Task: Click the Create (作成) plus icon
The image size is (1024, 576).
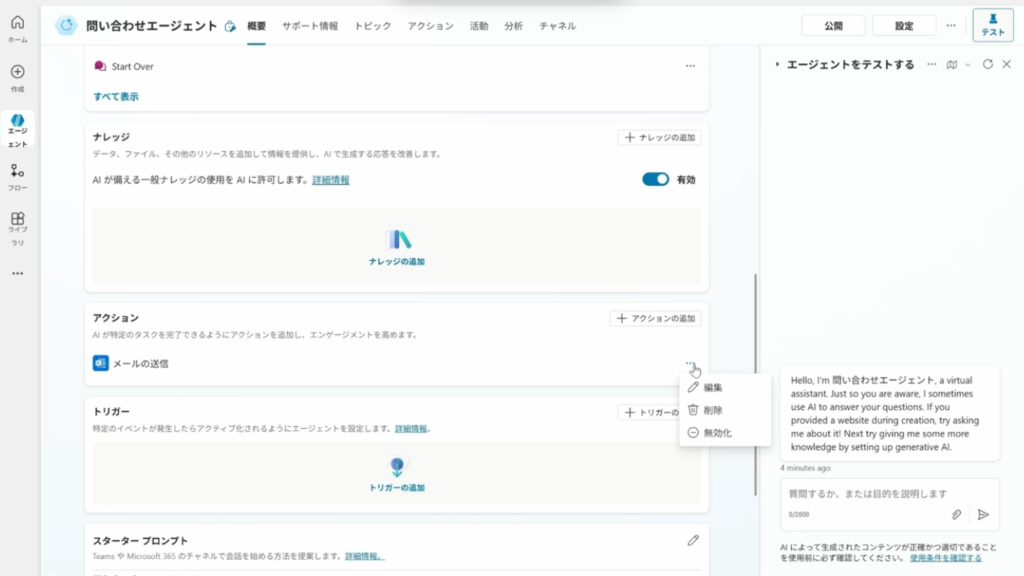Action: (17, 72)
